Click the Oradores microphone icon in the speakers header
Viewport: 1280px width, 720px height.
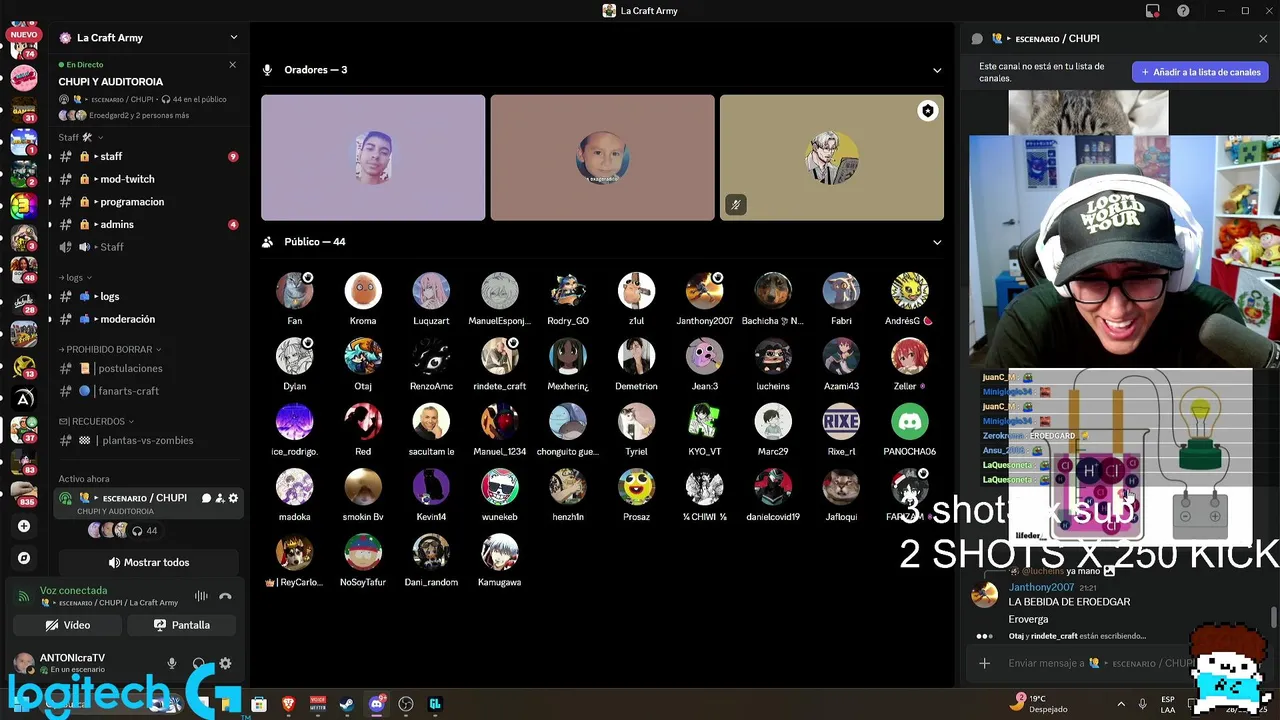pyautogui.click(x=267, y=70)
